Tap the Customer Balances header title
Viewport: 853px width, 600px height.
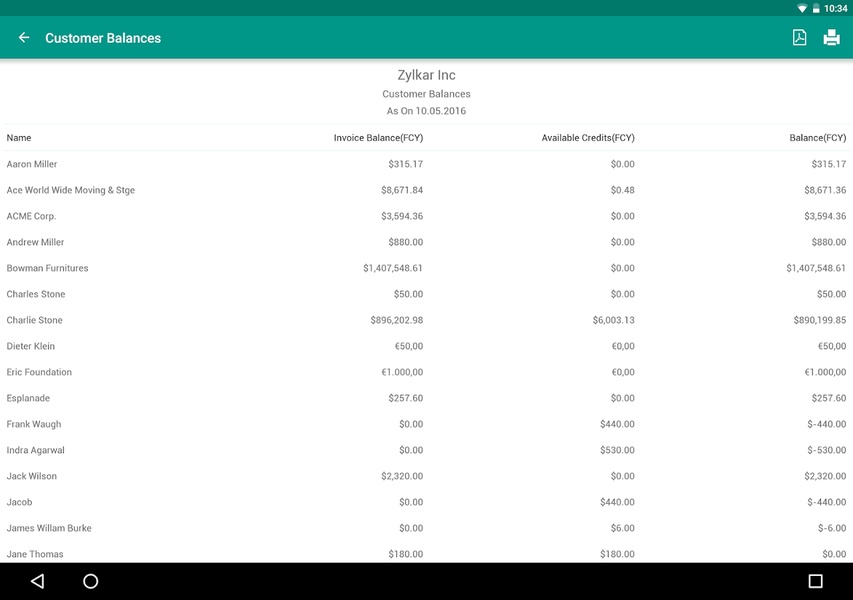(103, 38)
